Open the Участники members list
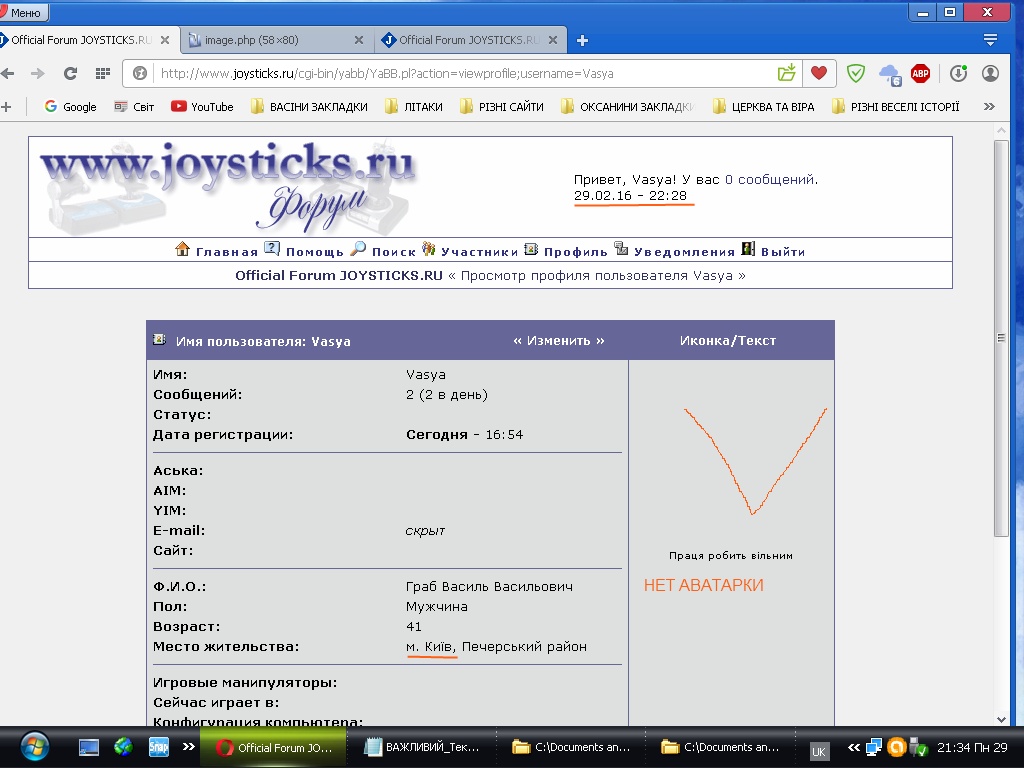This screenshot has width=1024, height=768. 470,251
